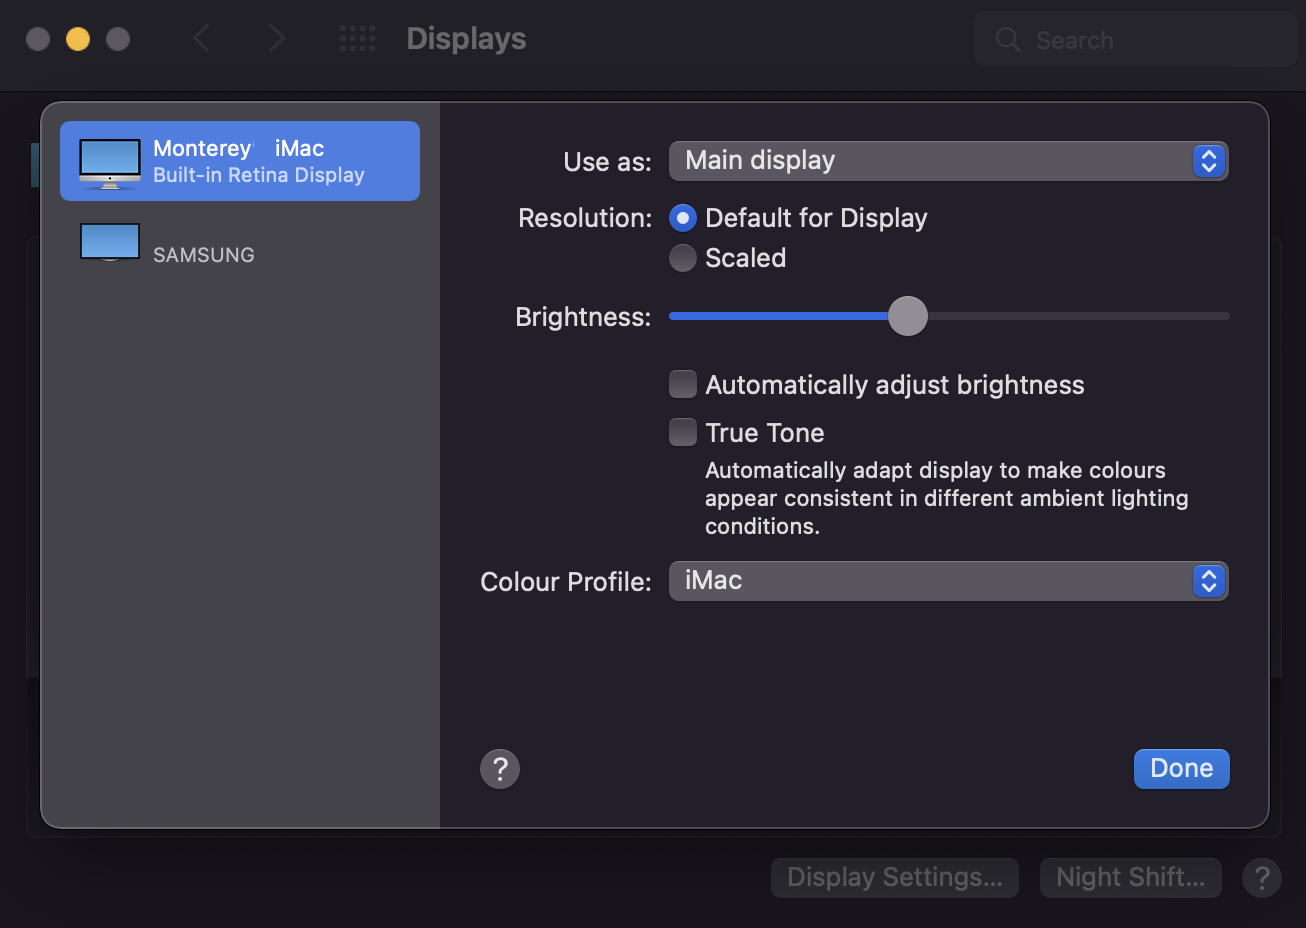
Task: Click the show all preferences grid icon
Action: tap(357, 39)
